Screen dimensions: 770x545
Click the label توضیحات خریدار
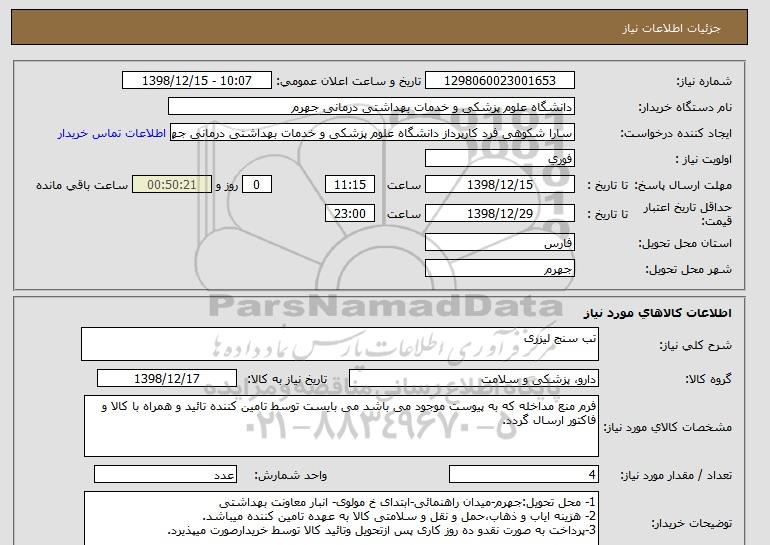click(x=691, y=523)
